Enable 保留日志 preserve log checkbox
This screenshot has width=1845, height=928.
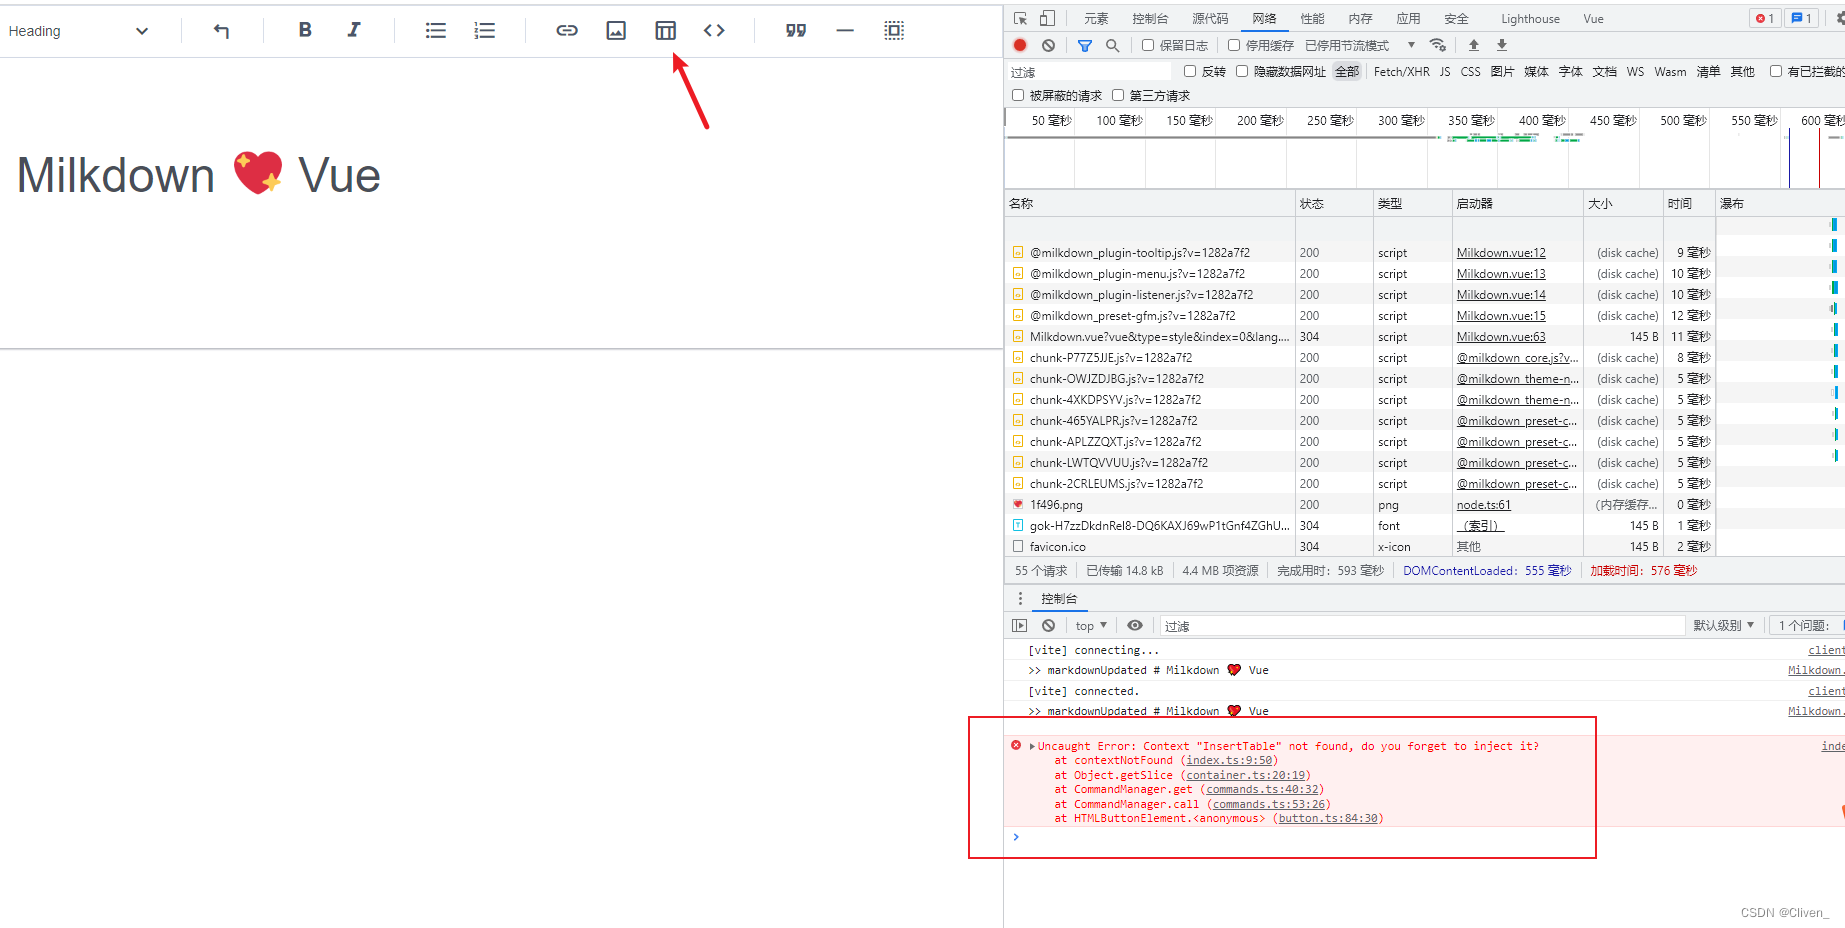1148,45
